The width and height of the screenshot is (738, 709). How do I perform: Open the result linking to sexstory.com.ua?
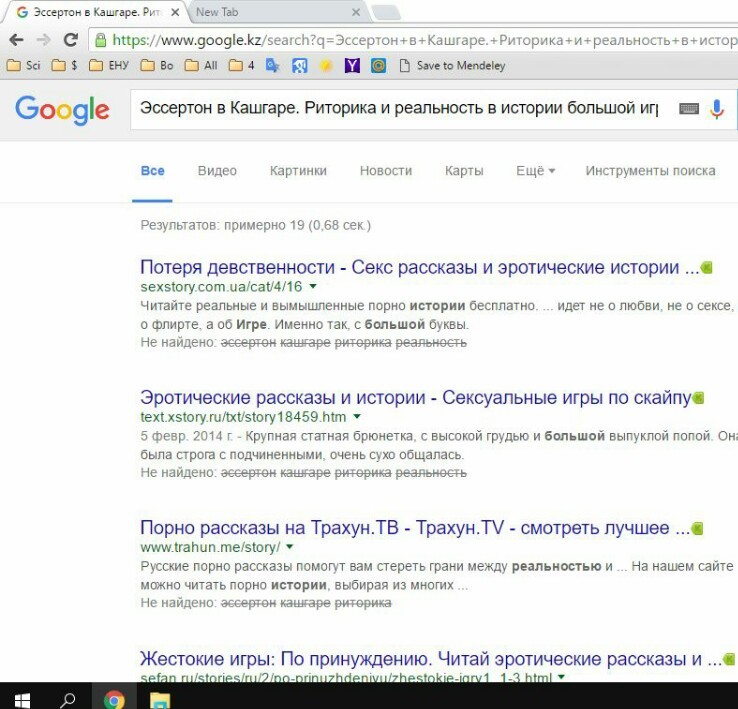[x=419, y=267]
